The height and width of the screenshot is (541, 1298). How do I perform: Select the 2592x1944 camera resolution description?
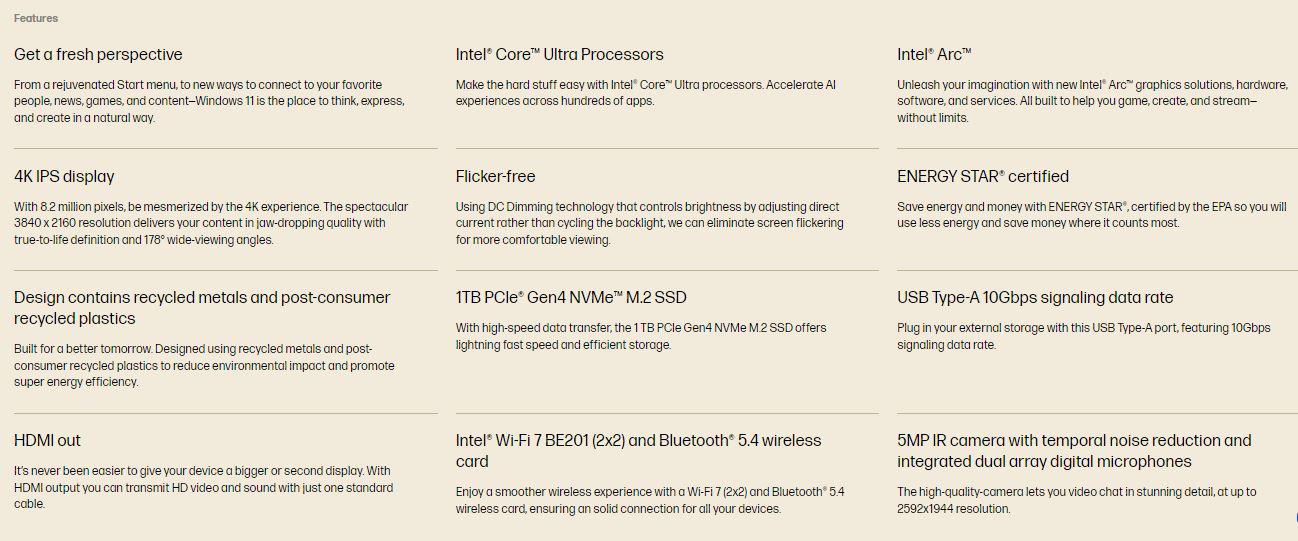[x=1076, y=500]
